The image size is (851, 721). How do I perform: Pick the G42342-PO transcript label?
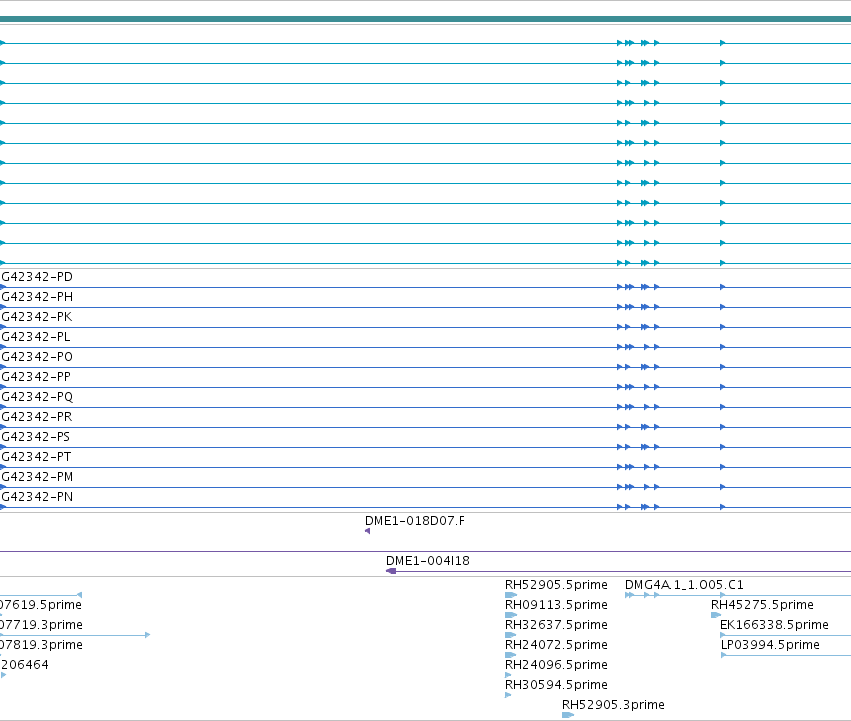[37, 357]
